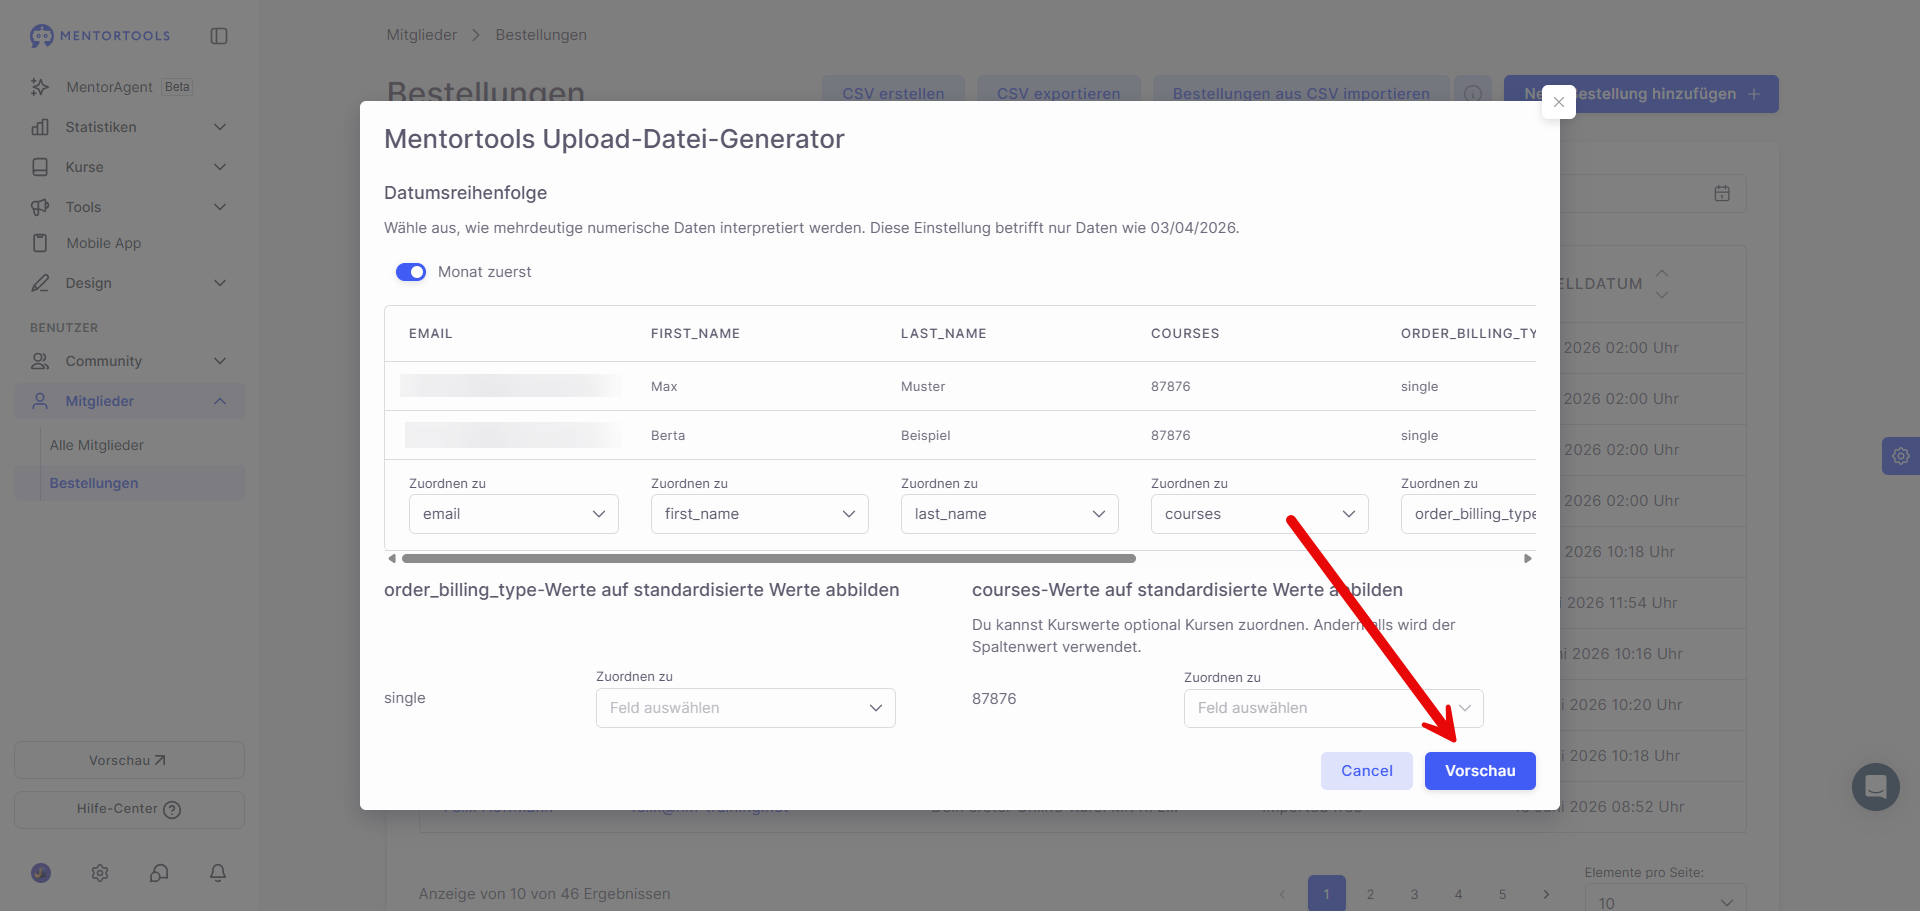Open the last_name mapping dropdown
Viewport: 1920px width, 911px height.
coord(1010,514)
